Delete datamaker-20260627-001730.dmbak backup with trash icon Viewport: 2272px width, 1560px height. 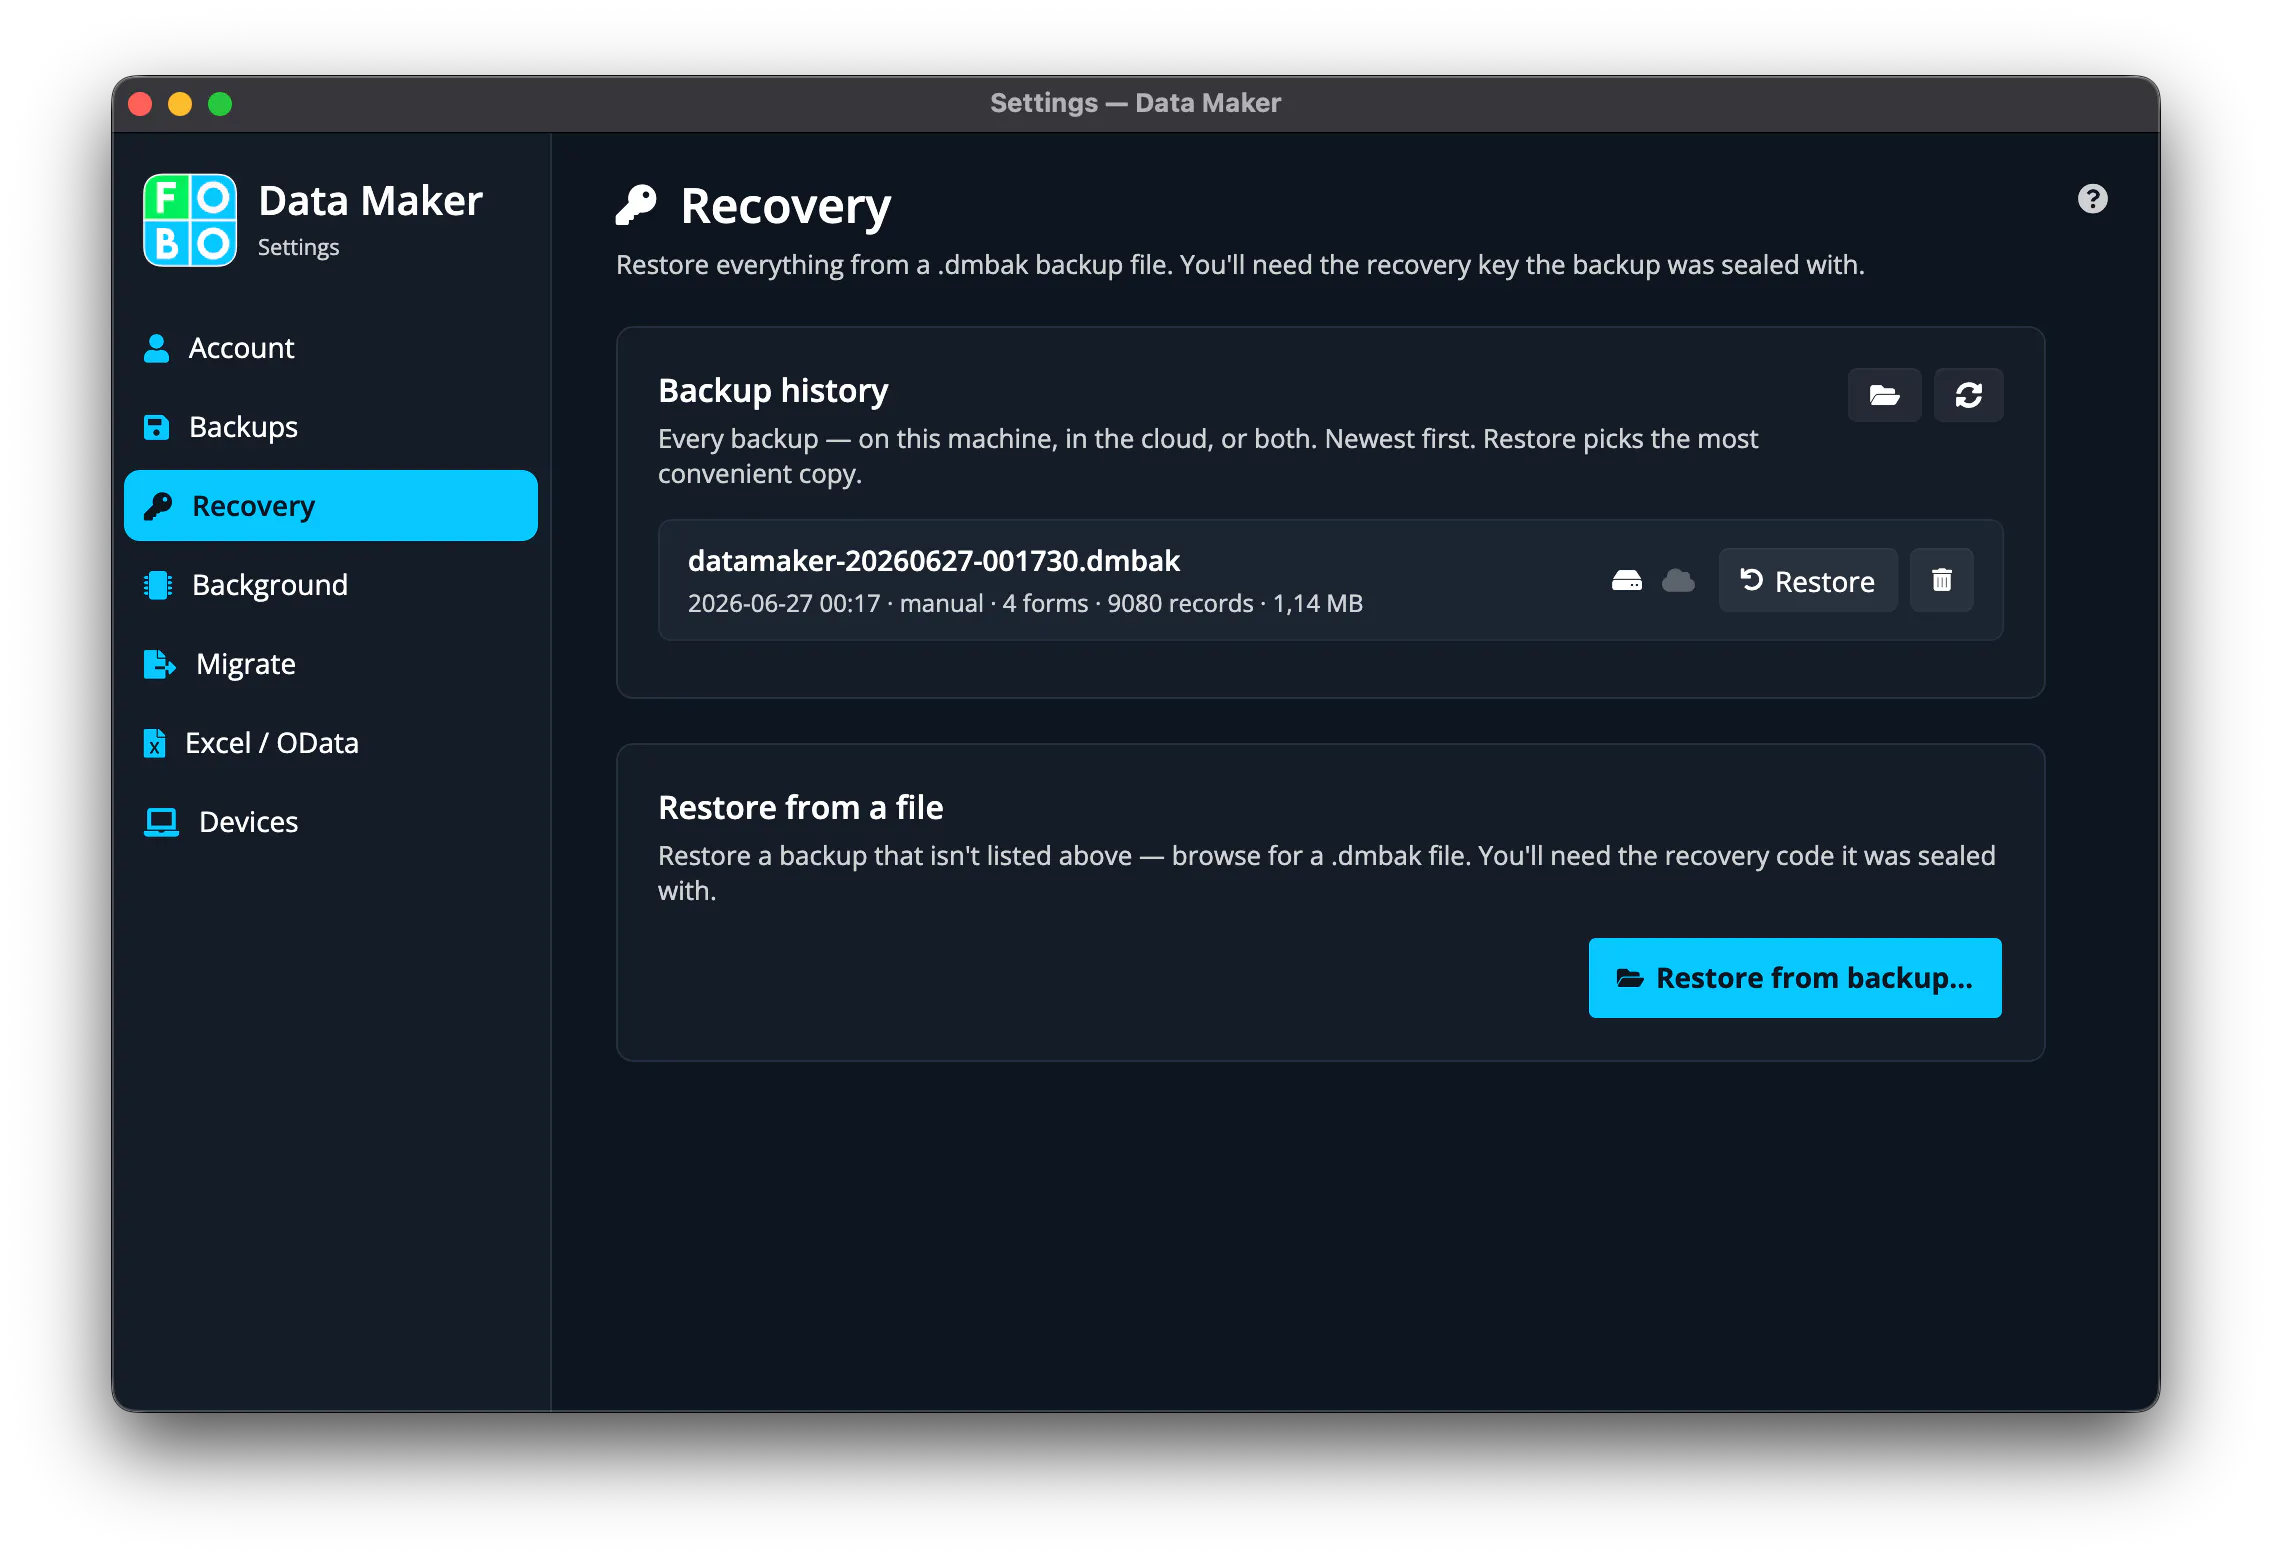tap(1941, 580)
